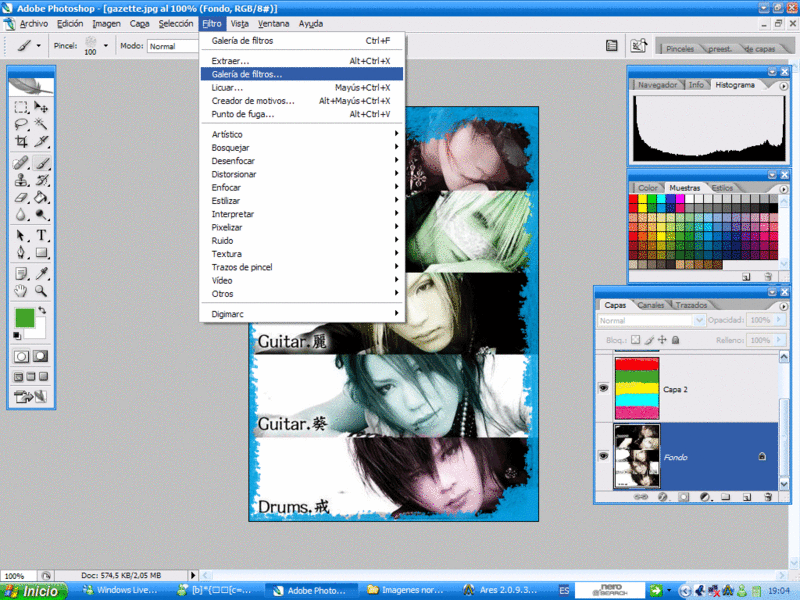Switch to the Estilos tab

tap(722, 188)
